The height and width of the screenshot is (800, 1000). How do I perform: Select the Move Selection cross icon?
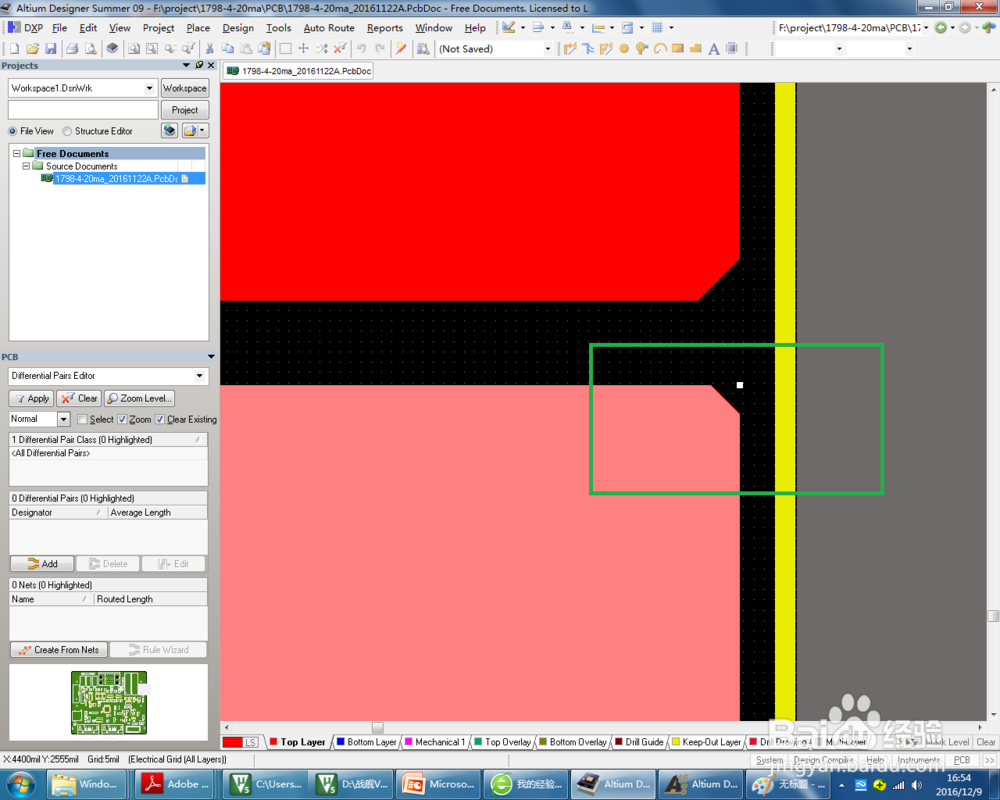[304, 48]
